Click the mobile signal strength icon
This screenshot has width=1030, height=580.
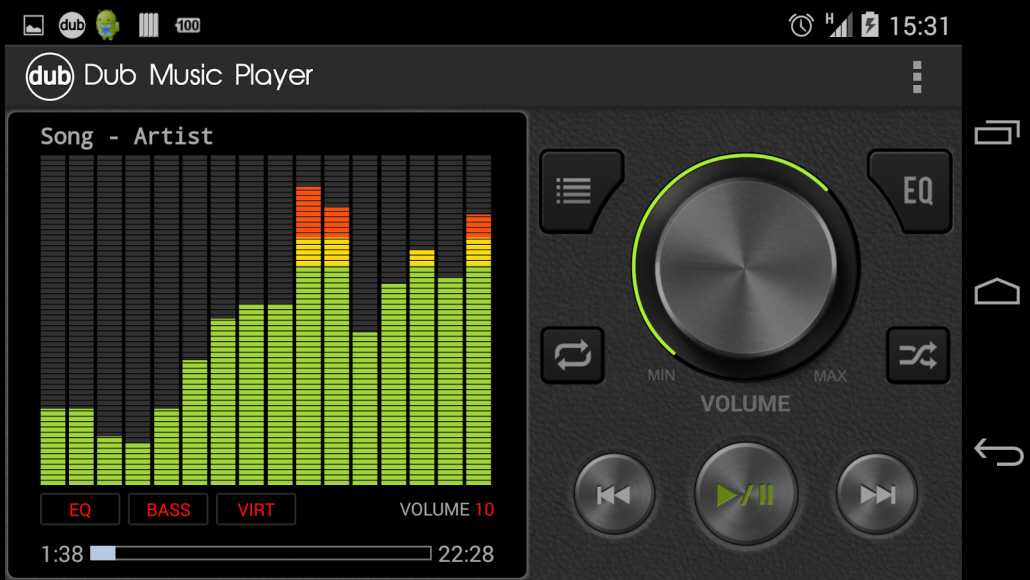click(x=839, y=25)
